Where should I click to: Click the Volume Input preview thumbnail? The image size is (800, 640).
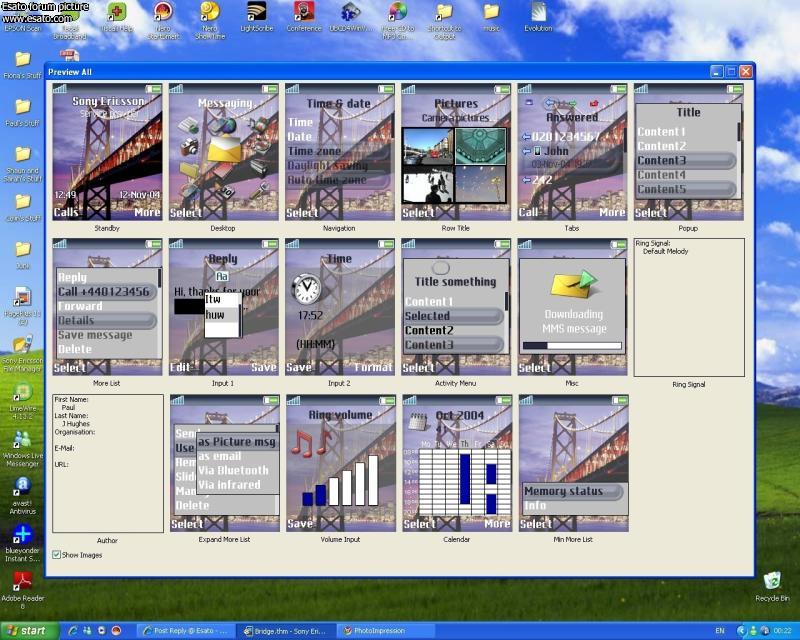point(339,463)
